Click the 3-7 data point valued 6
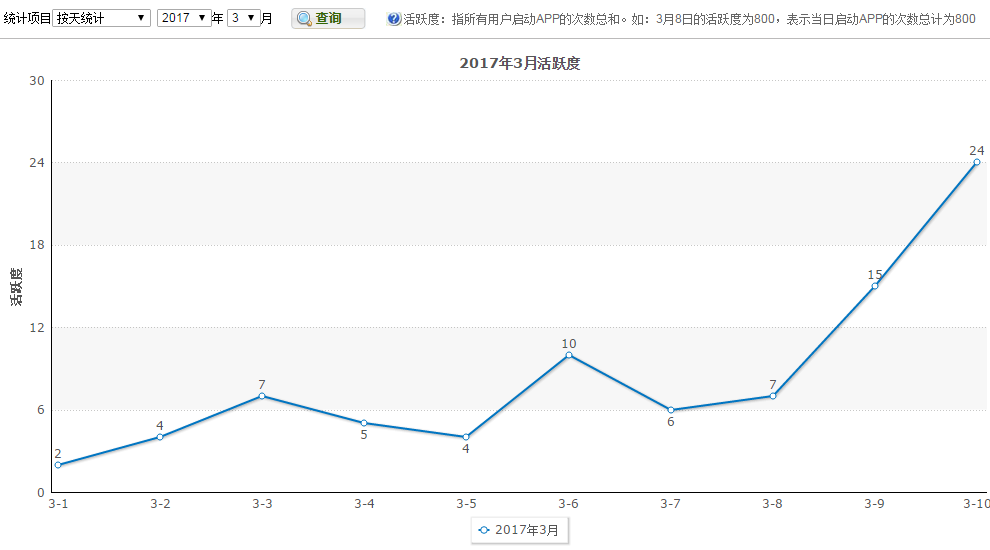Viewport: 990px width, 550px height. coord(671,410)
